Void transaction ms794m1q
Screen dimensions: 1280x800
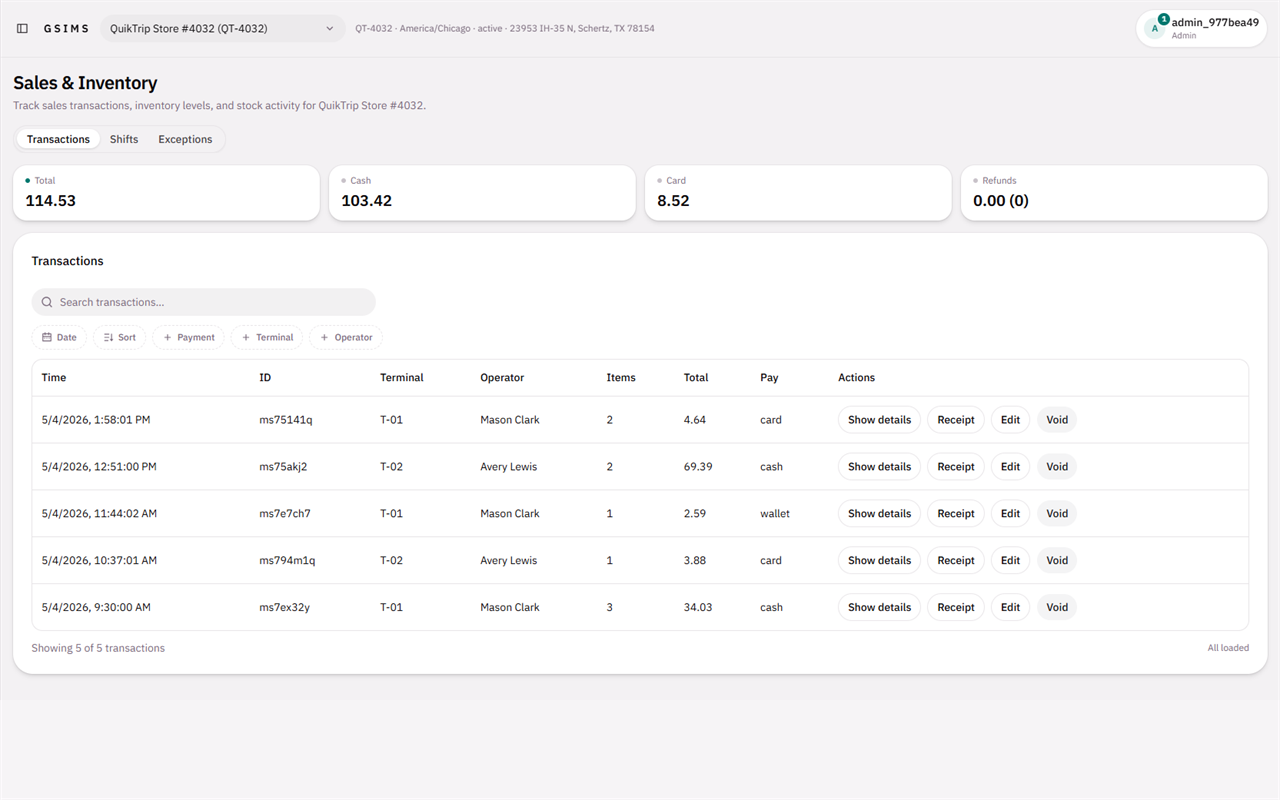pos(1057,561)
